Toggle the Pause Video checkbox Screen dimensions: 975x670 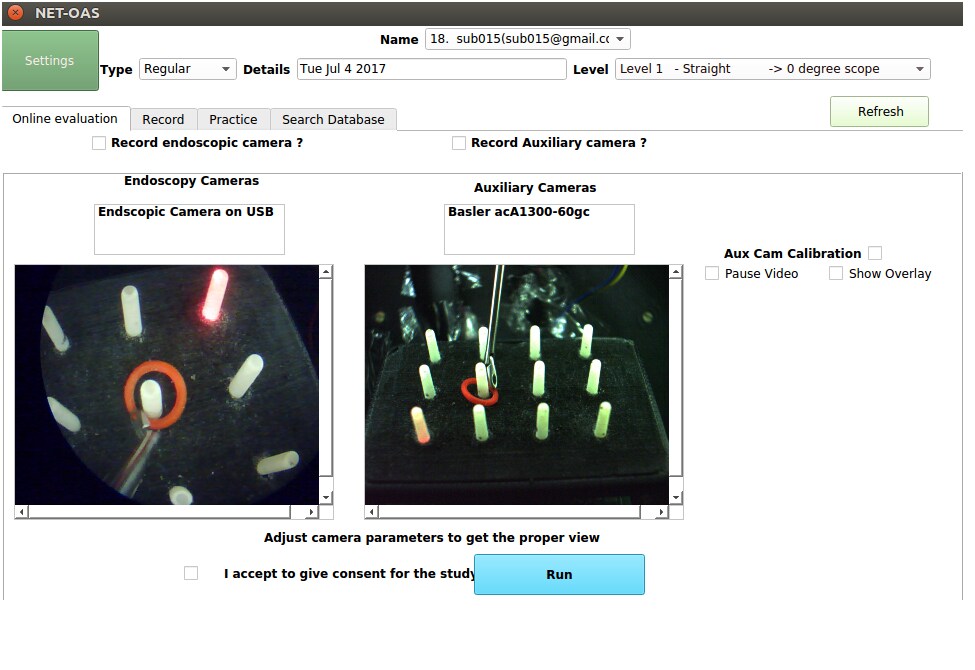point(712,273)
